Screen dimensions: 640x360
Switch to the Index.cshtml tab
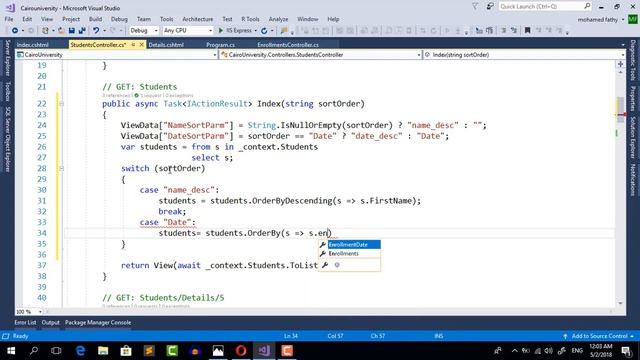(33, 45)
